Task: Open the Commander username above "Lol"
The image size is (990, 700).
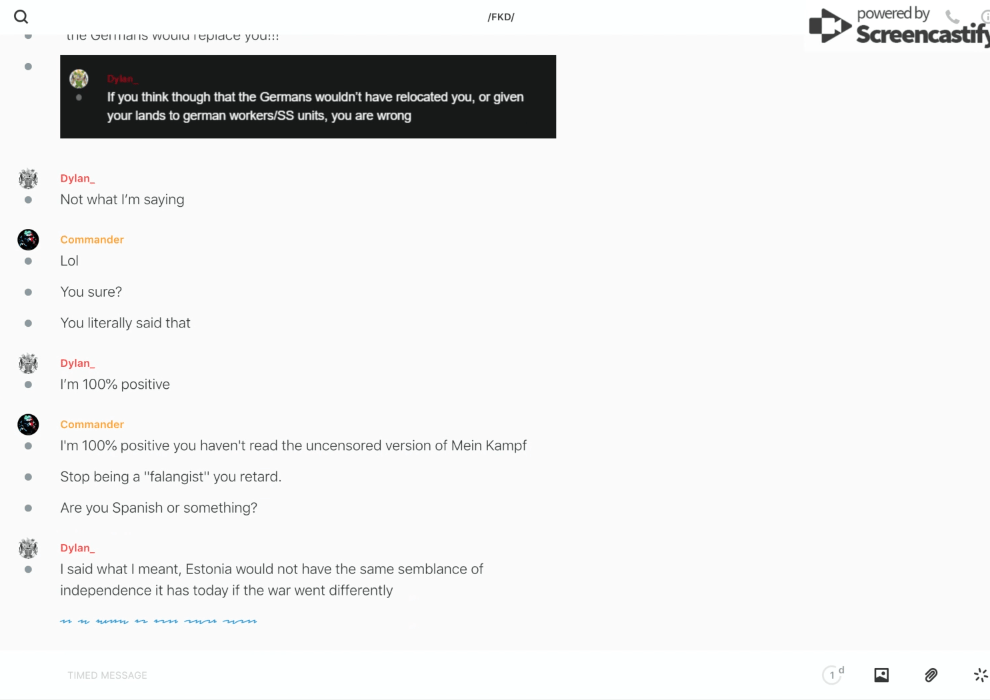Action: (x=92, y=240)
